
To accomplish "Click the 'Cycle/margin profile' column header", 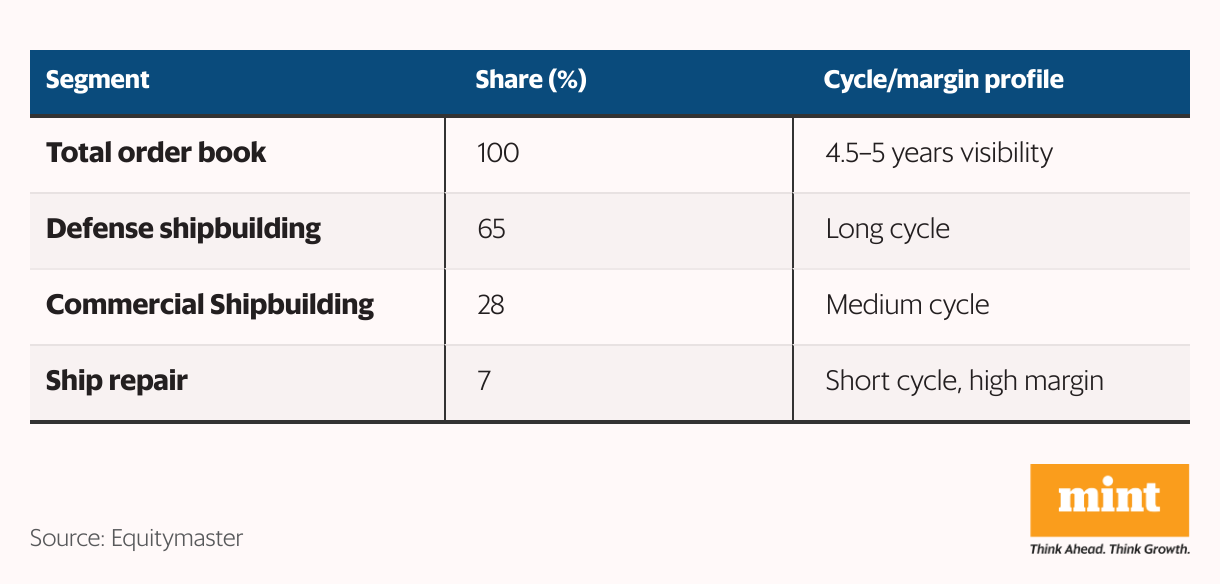I will point(943,80).
